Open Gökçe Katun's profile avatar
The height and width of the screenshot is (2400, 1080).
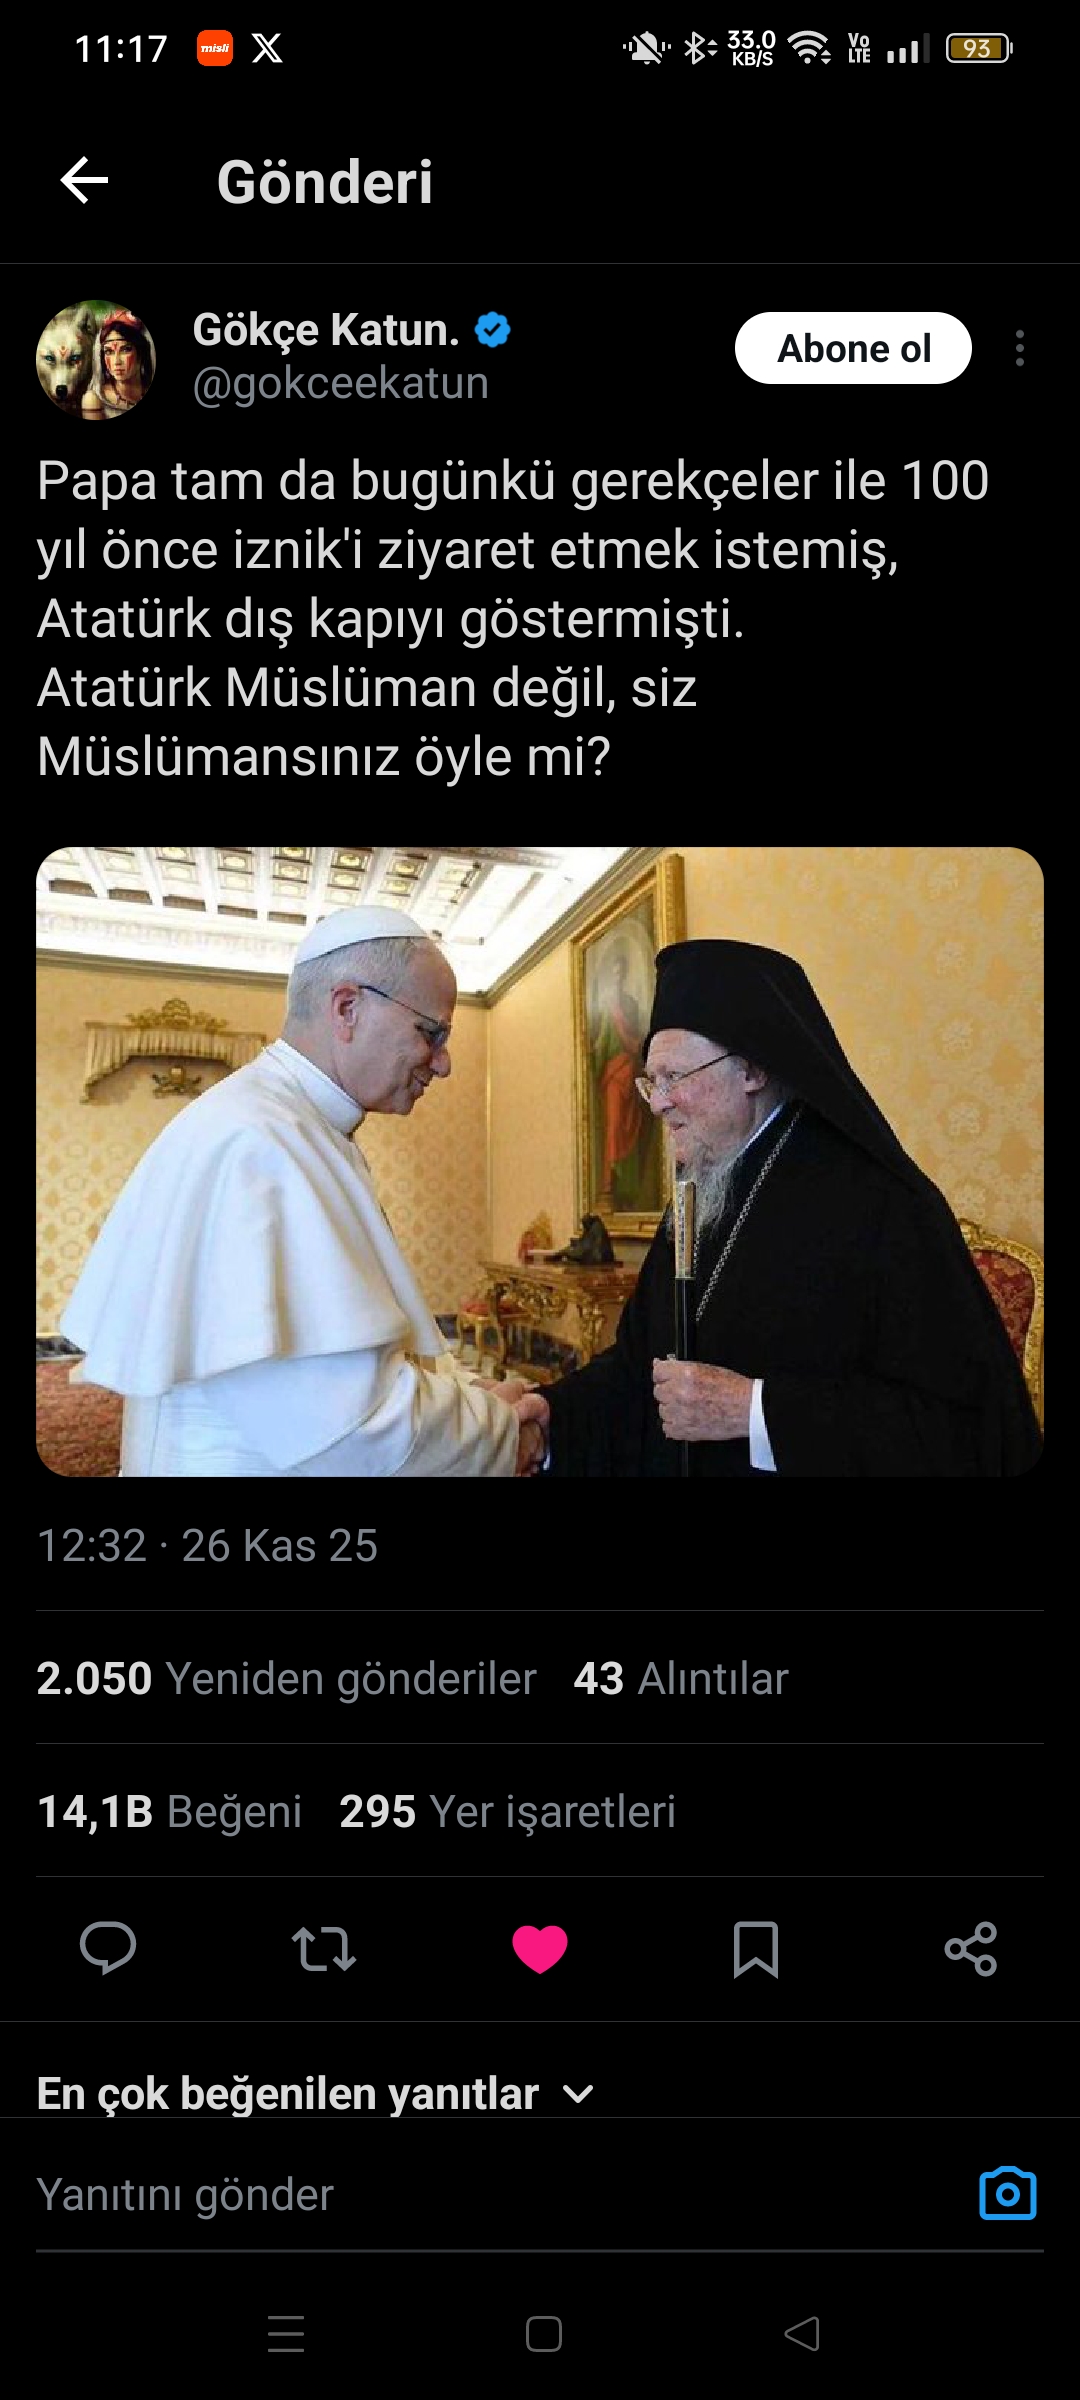pos(96,360)
